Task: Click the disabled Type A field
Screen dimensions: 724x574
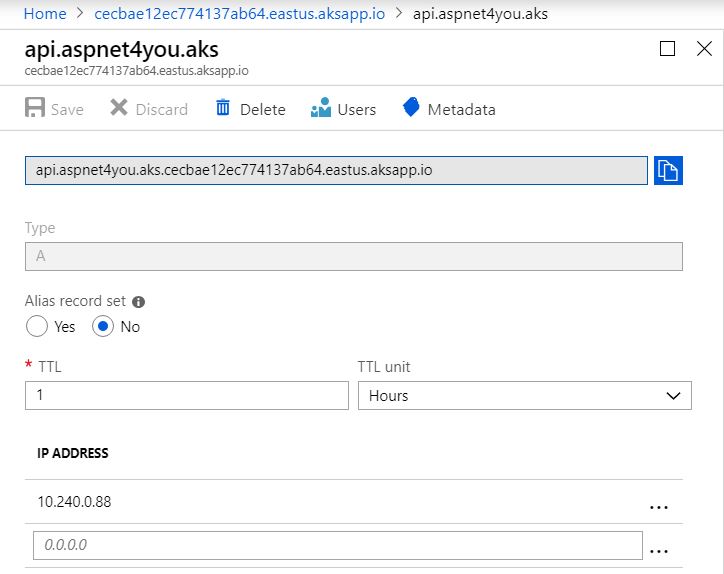Action: tap(354, 256)
